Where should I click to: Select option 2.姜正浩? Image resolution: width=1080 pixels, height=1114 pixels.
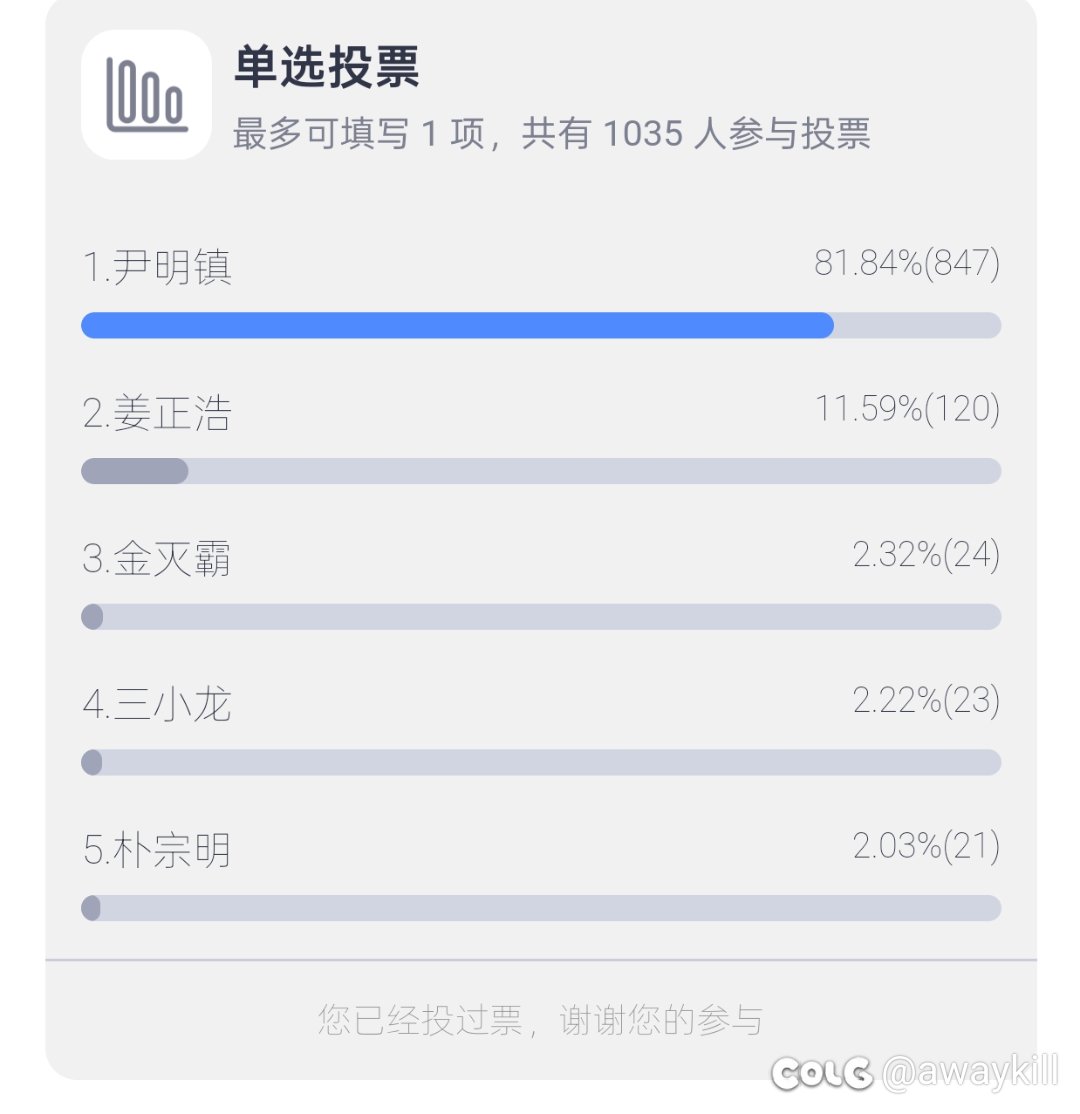pos(157,414)
